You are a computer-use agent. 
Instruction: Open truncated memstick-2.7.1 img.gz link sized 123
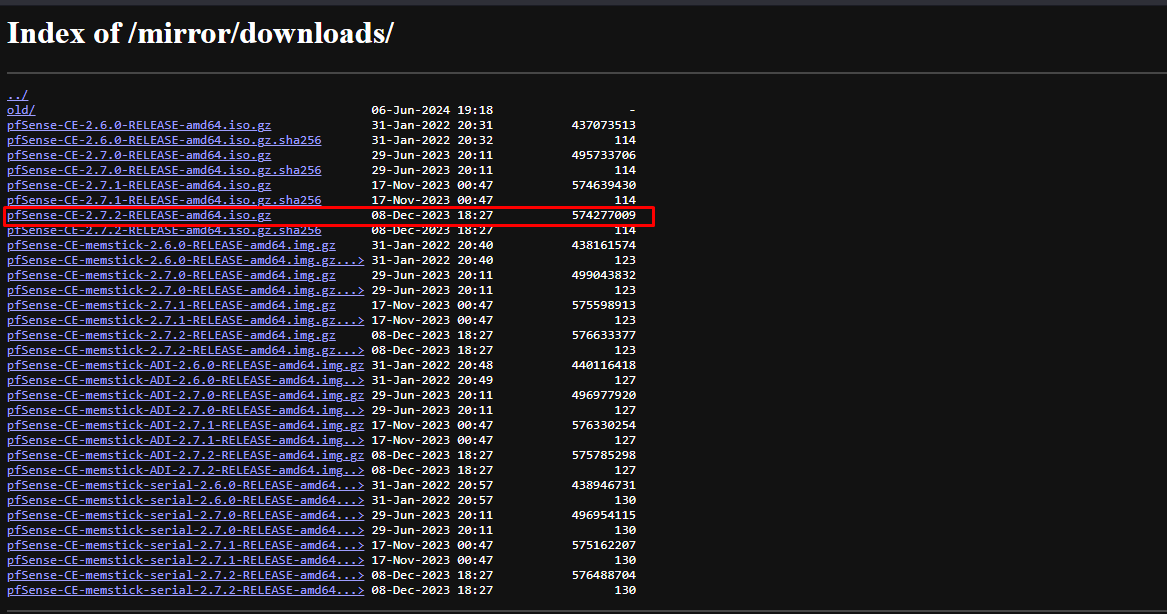pyautogui.click(x=185, y=320)
